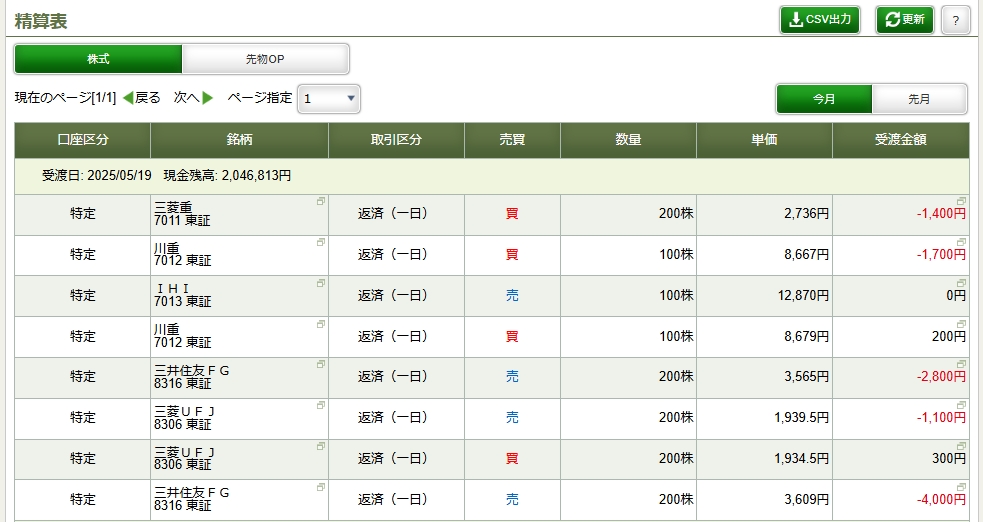Open detail icon above 0円 amount
The height and width of the screenshot is (522, 983).
point(961,283)
